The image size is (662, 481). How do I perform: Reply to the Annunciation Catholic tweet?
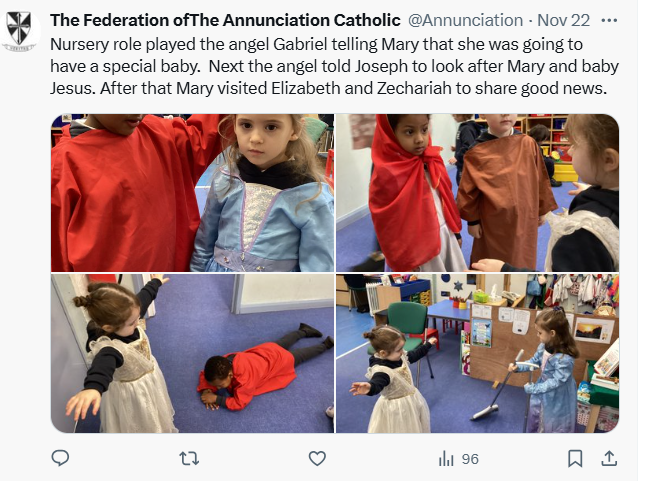click(x=61, y=458)
